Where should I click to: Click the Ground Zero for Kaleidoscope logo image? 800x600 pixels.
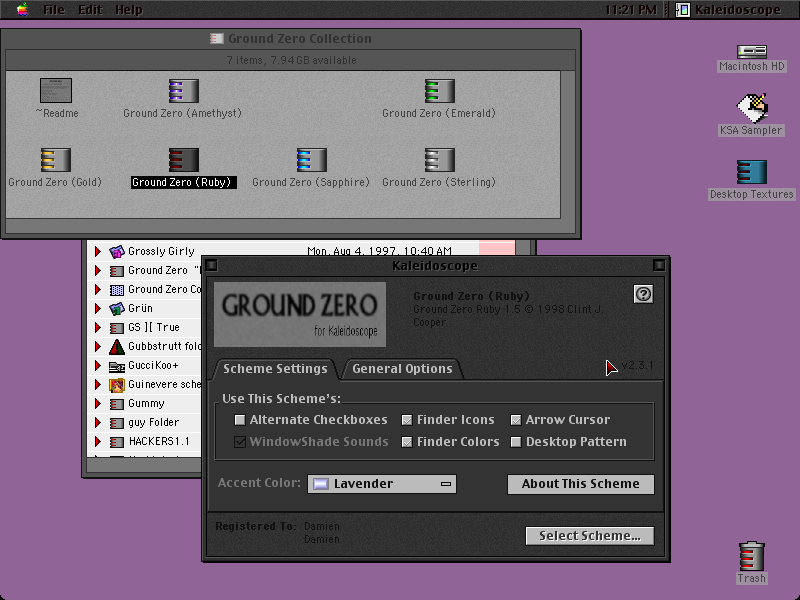tap(299, 314)
